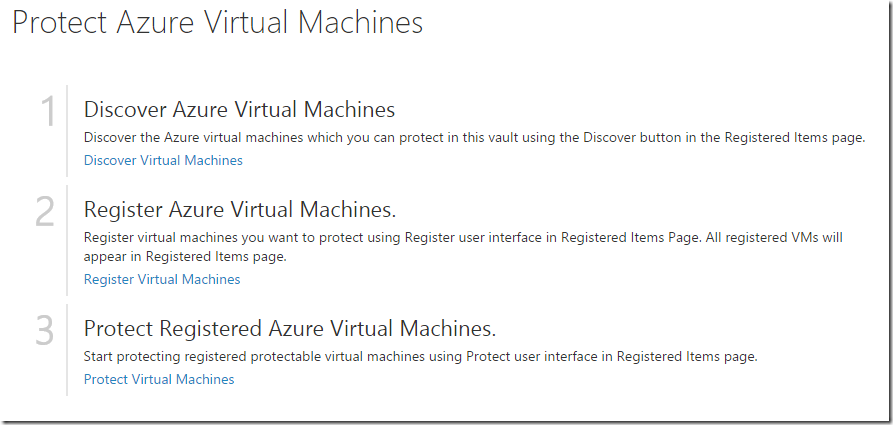Select the Protect Registered Azure Virtual Machines heading
893x425 pixels.
point(290,329)
